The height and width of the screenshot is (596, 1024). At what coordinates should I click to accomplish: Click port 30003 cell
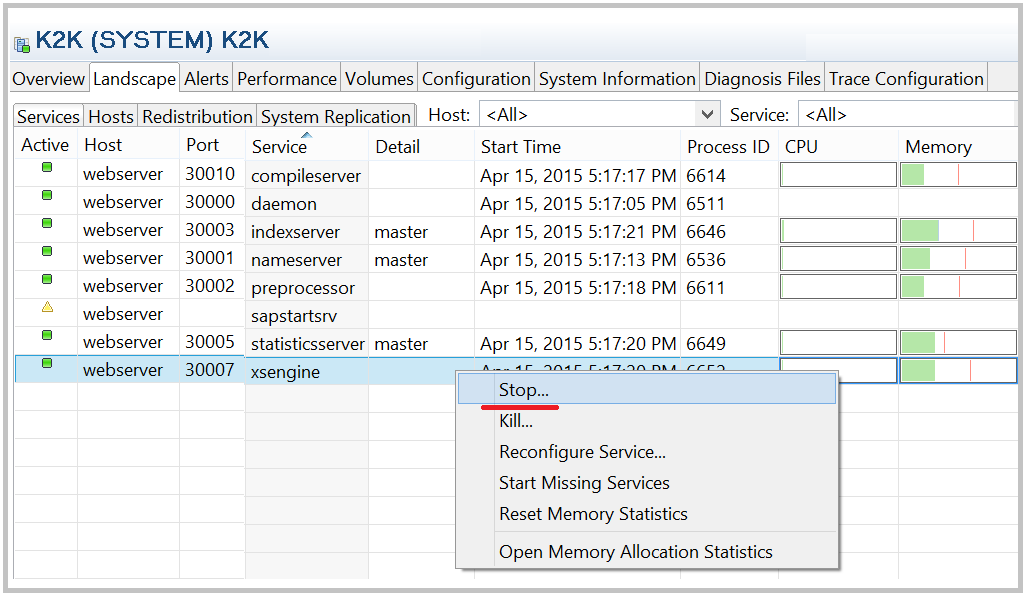[210, 230]
